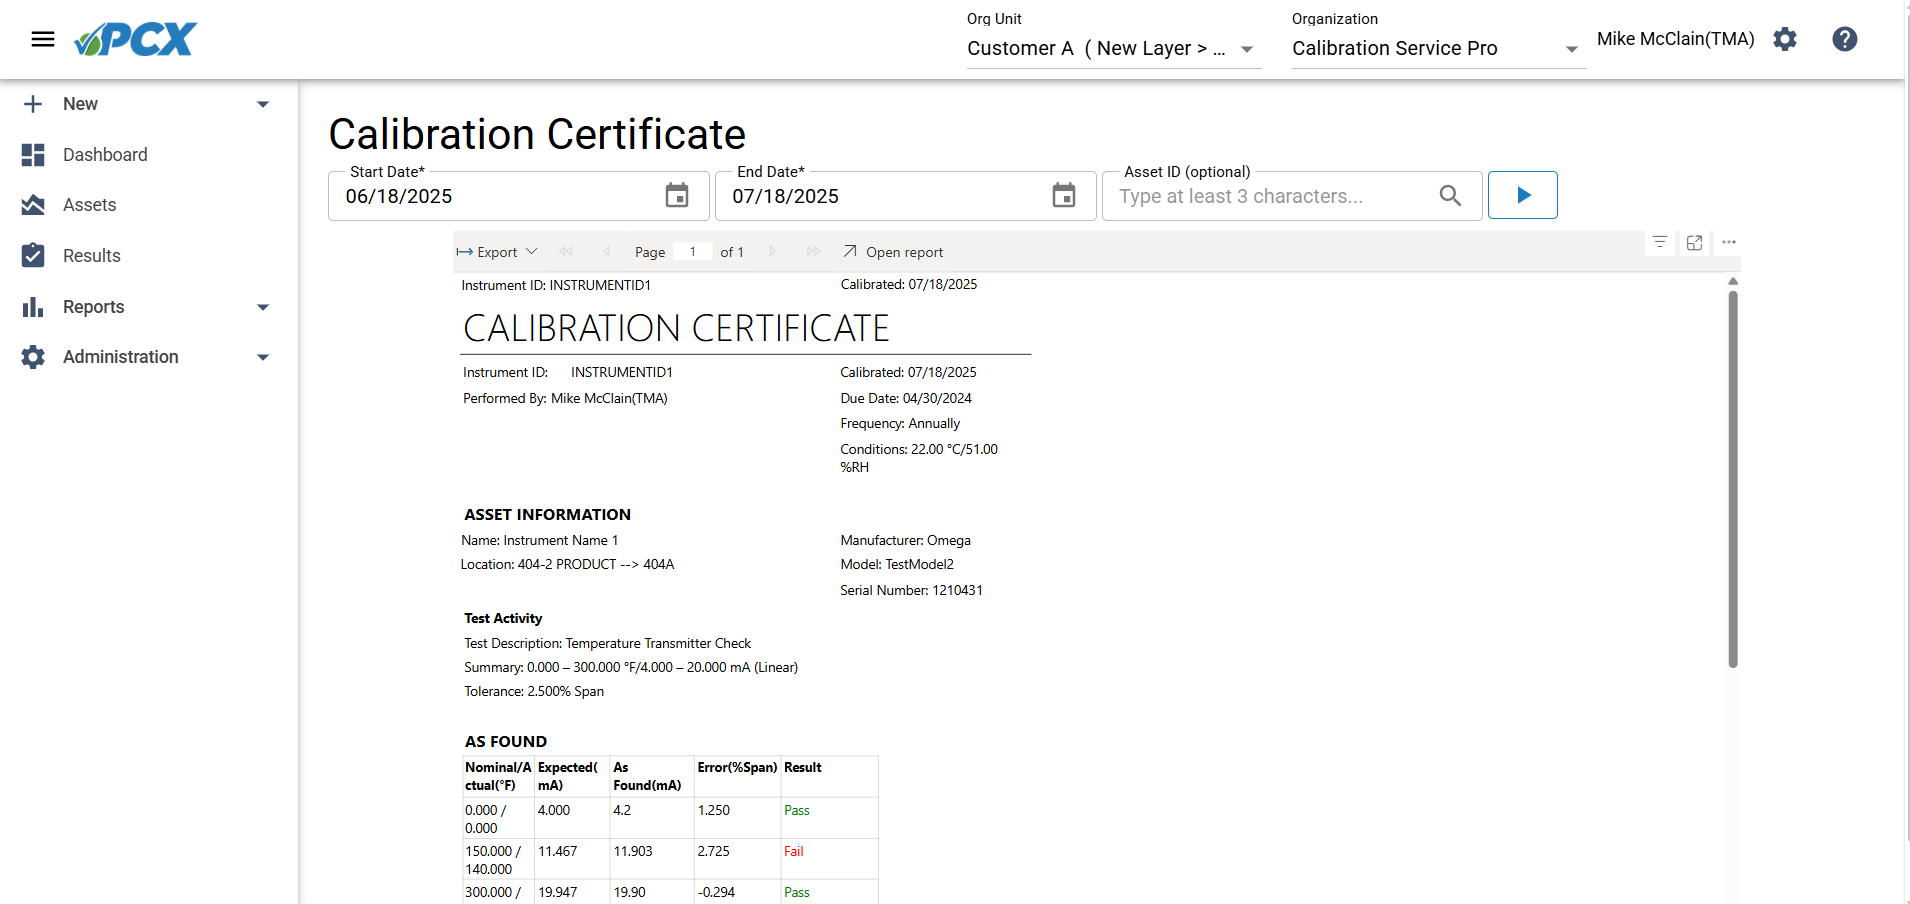The width and height of the screenshot is (1910, 904).
Task: Click the 2.725 error value
Action: pos(713,851)
